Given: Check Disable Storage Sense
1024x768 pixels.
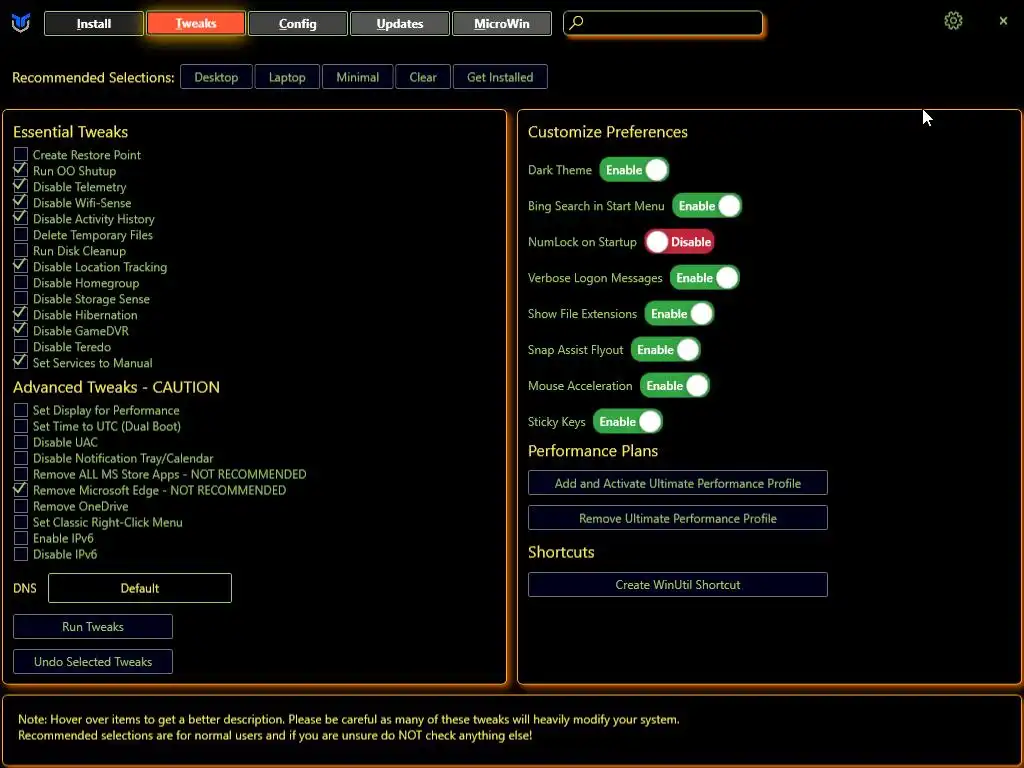Looking at the screenshot, I should 21,298.
